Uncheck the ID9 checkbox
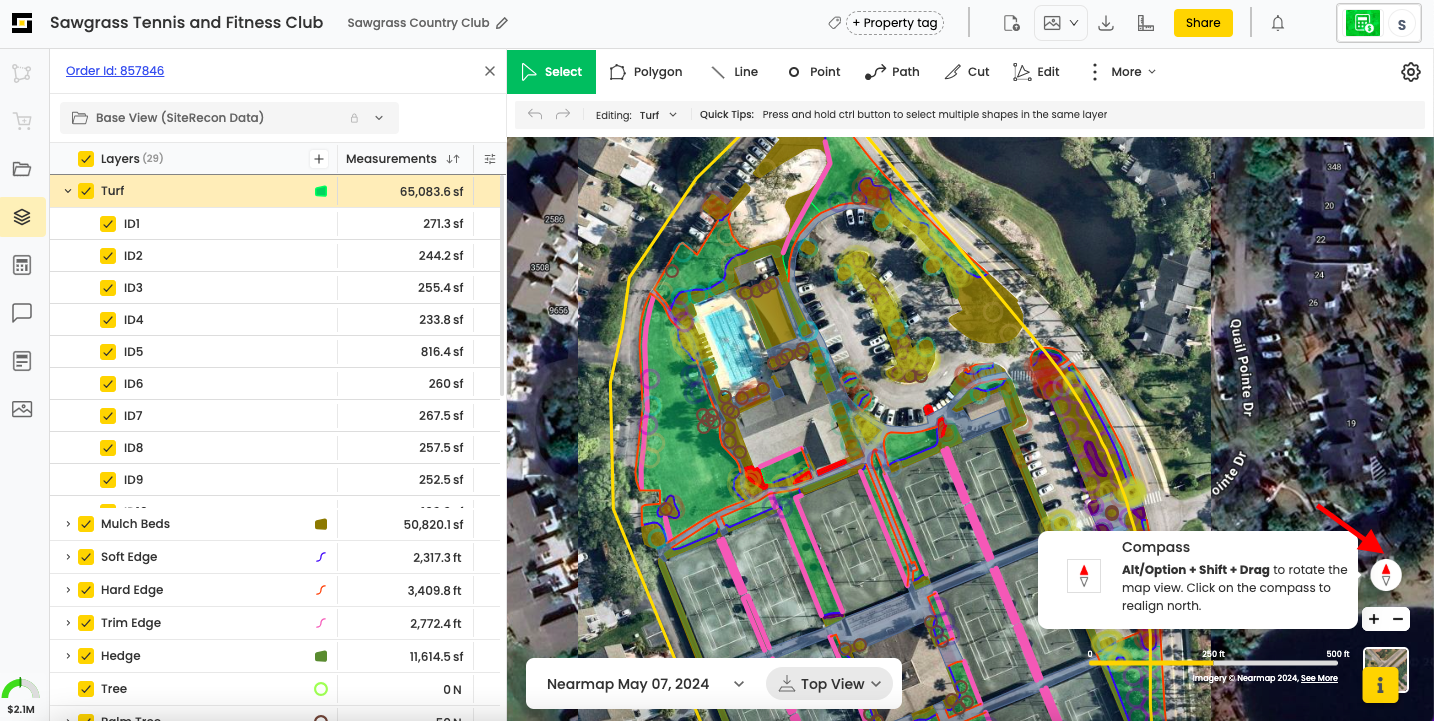The height and width of the screenshot is (721, 1434). [108, 480]
